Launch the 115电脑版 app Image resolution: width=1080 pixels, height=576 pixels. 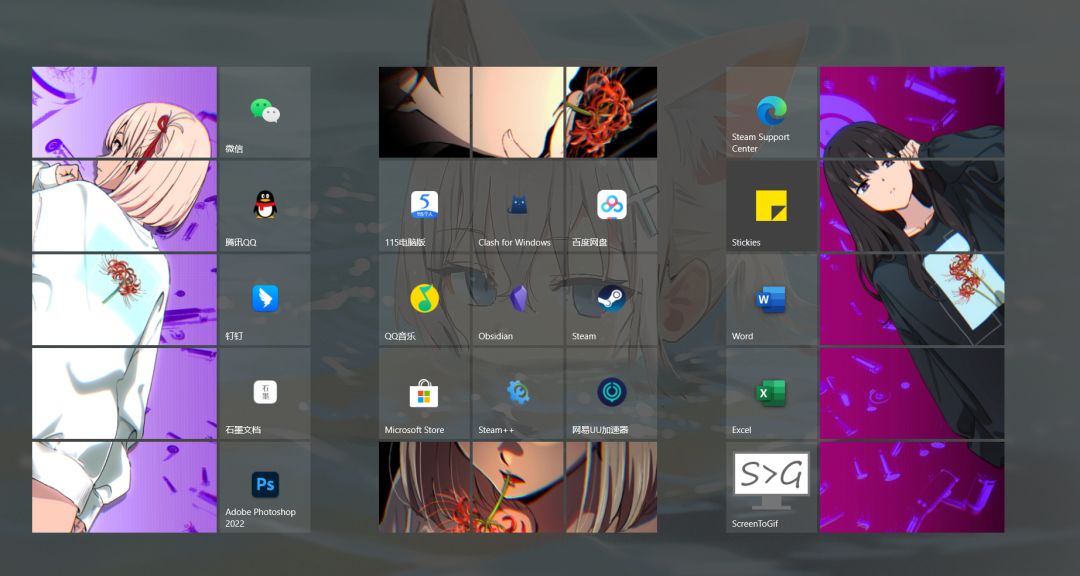pyautogui.click(x=423, y=205)
